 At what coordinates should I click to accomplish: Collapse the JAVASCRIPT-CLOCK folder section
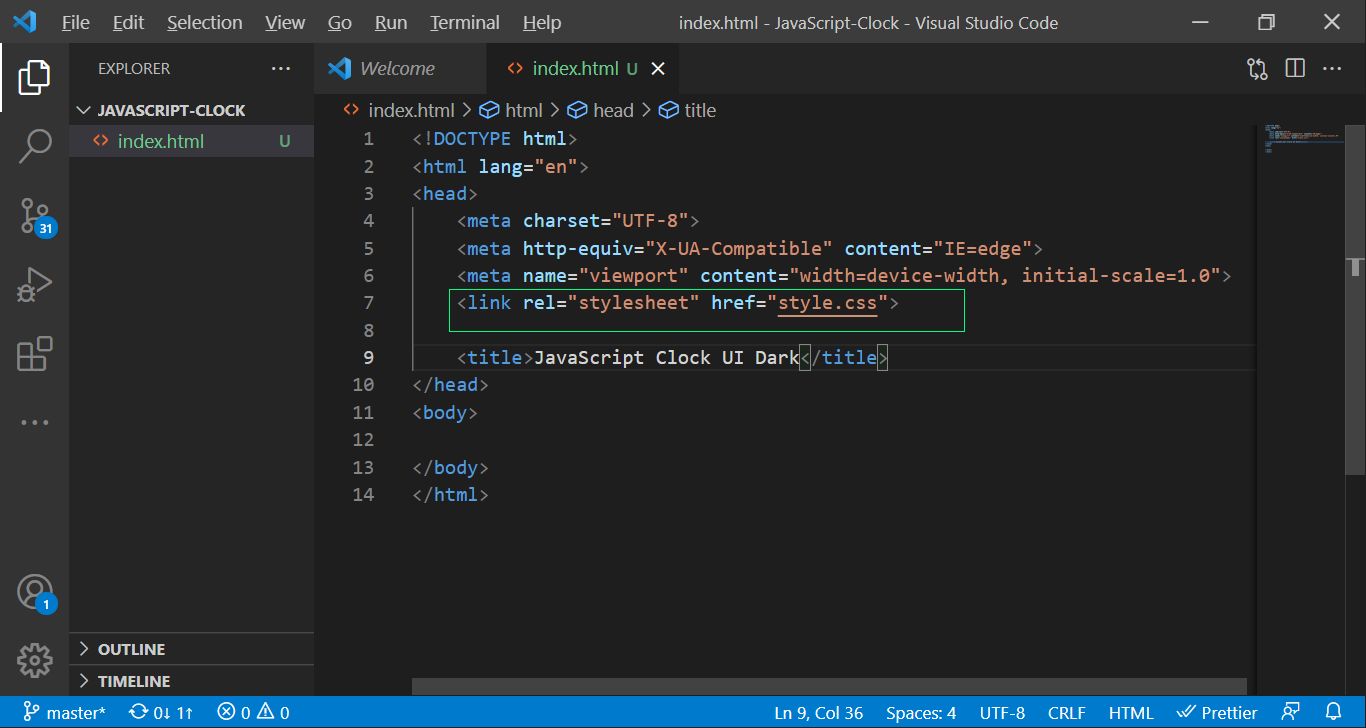tap(192, 110)
